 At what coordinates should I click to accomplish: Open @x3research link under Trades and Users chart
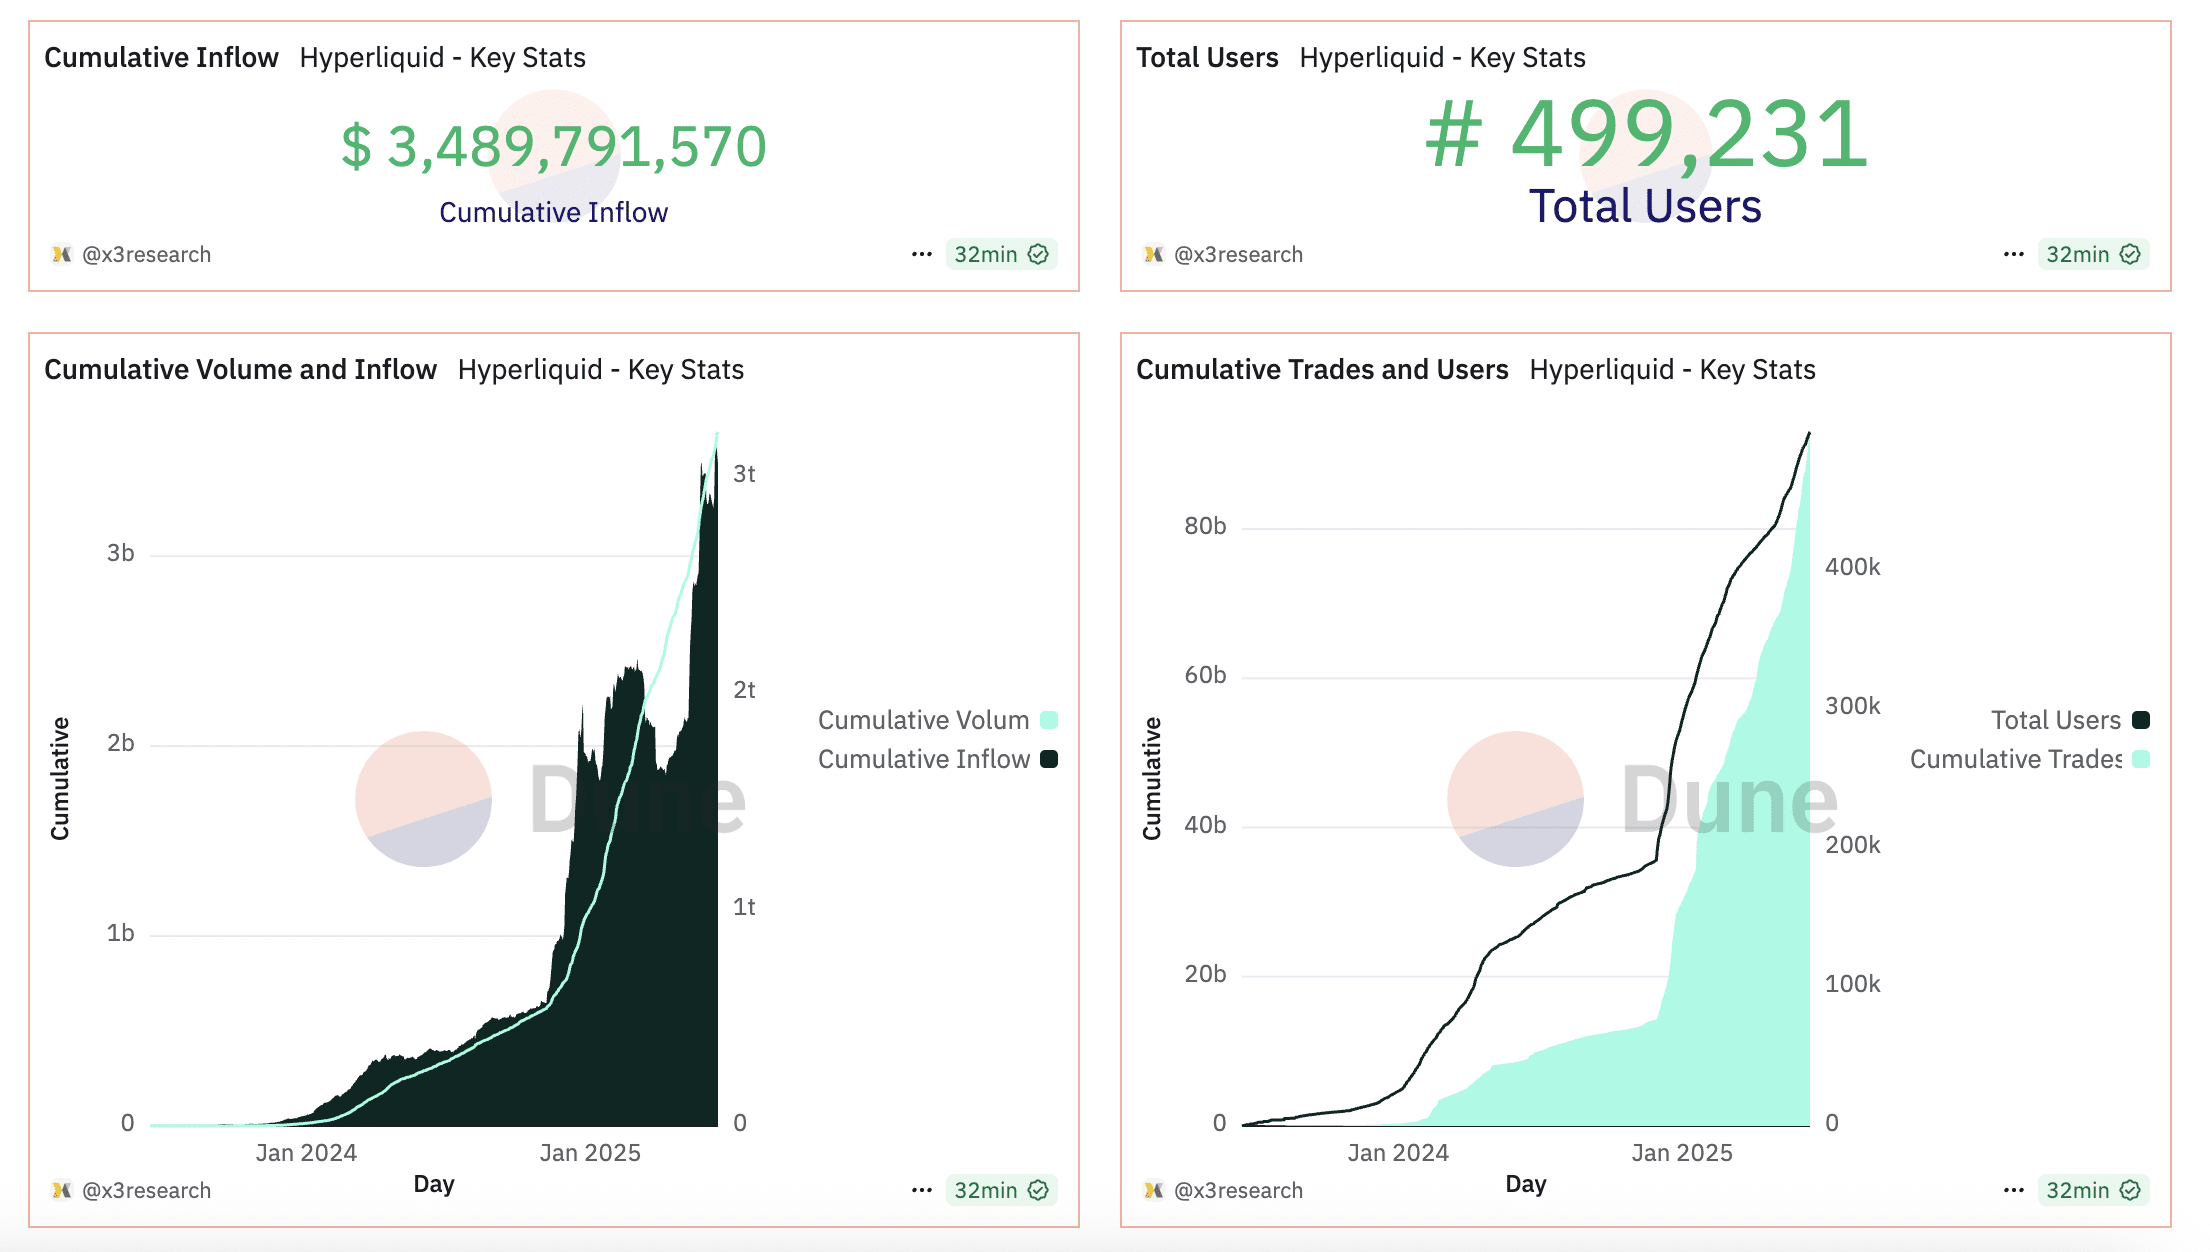pos(1238,1191)
